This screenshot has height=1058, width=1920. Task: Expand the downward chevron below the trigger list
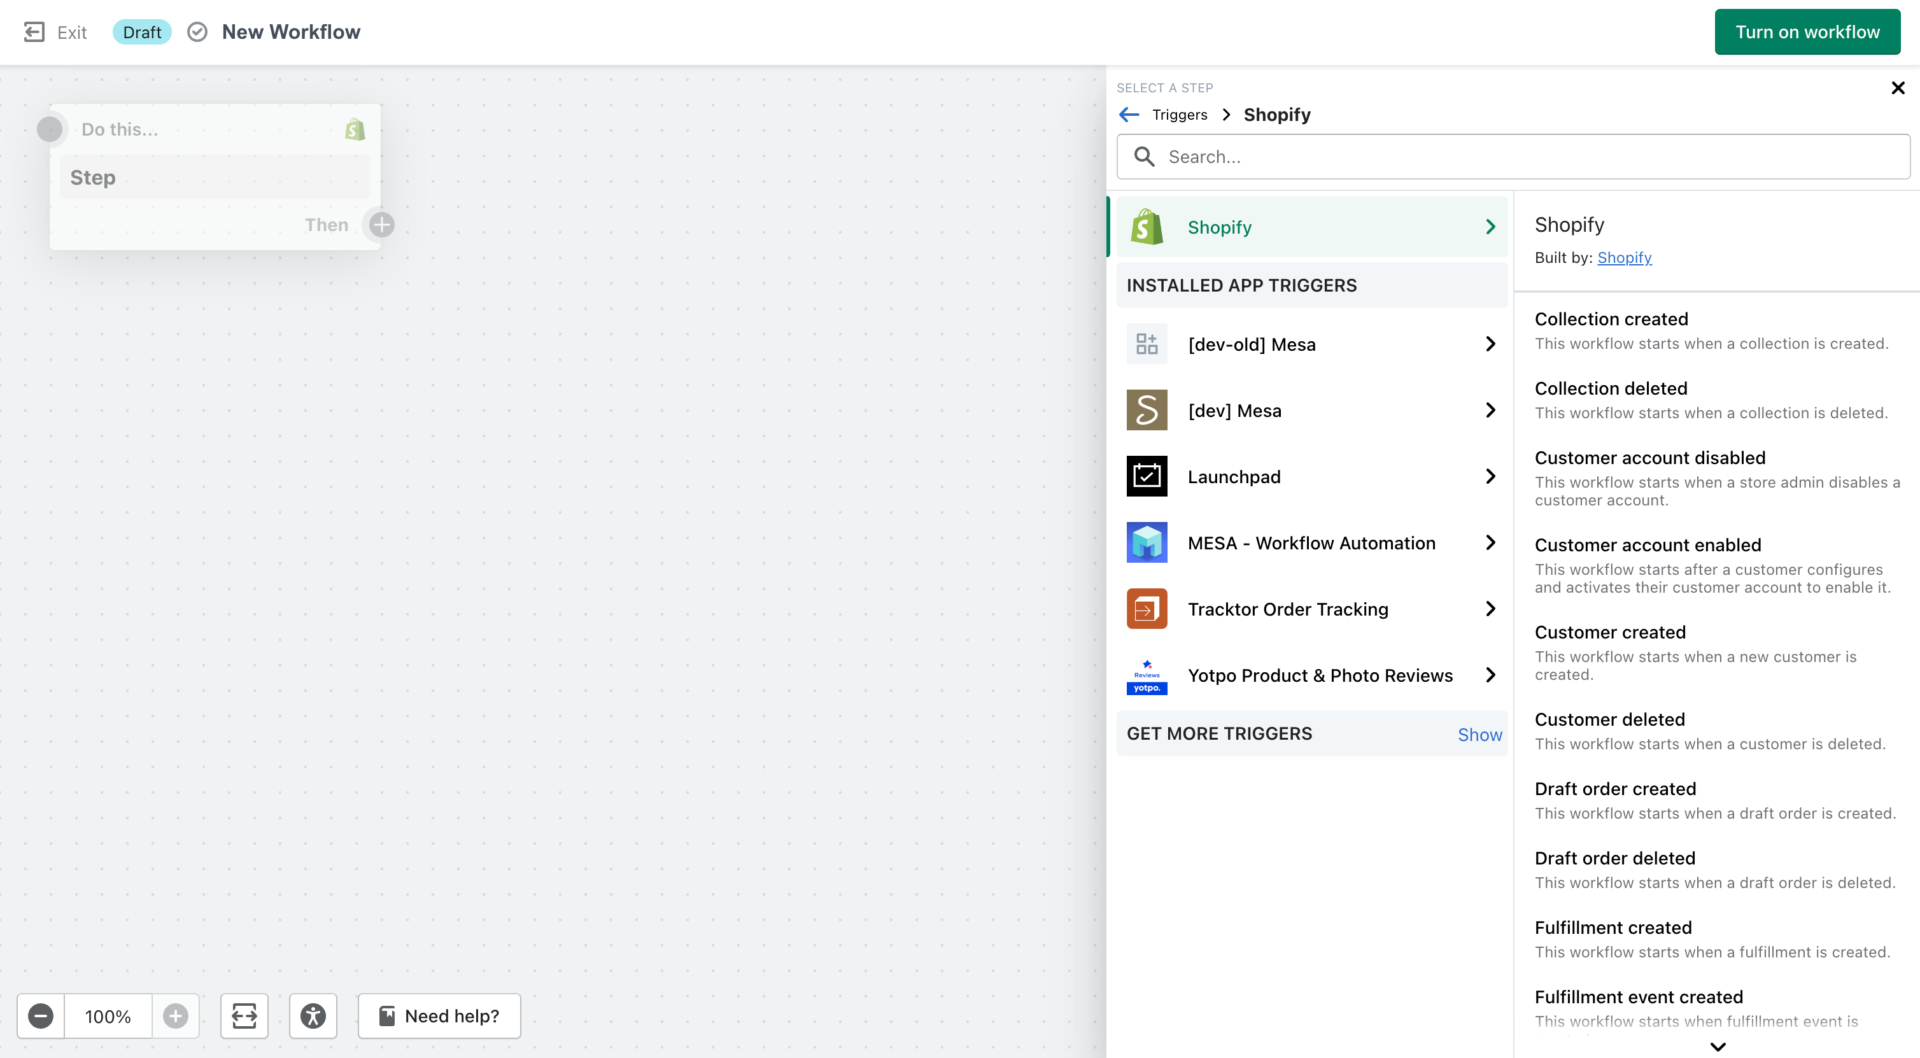[1717, 1046]
